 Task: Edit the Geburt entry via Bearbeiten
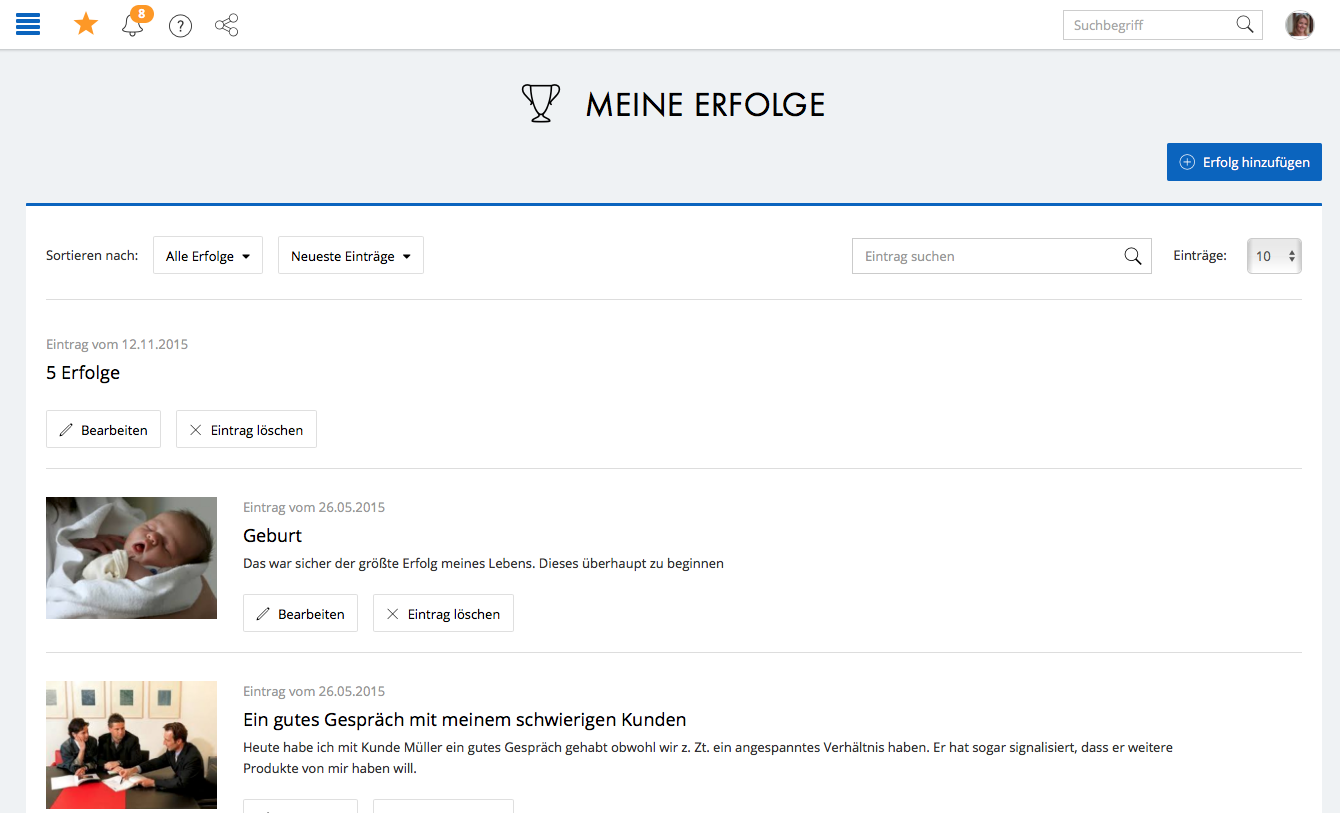tap(300, 613)
